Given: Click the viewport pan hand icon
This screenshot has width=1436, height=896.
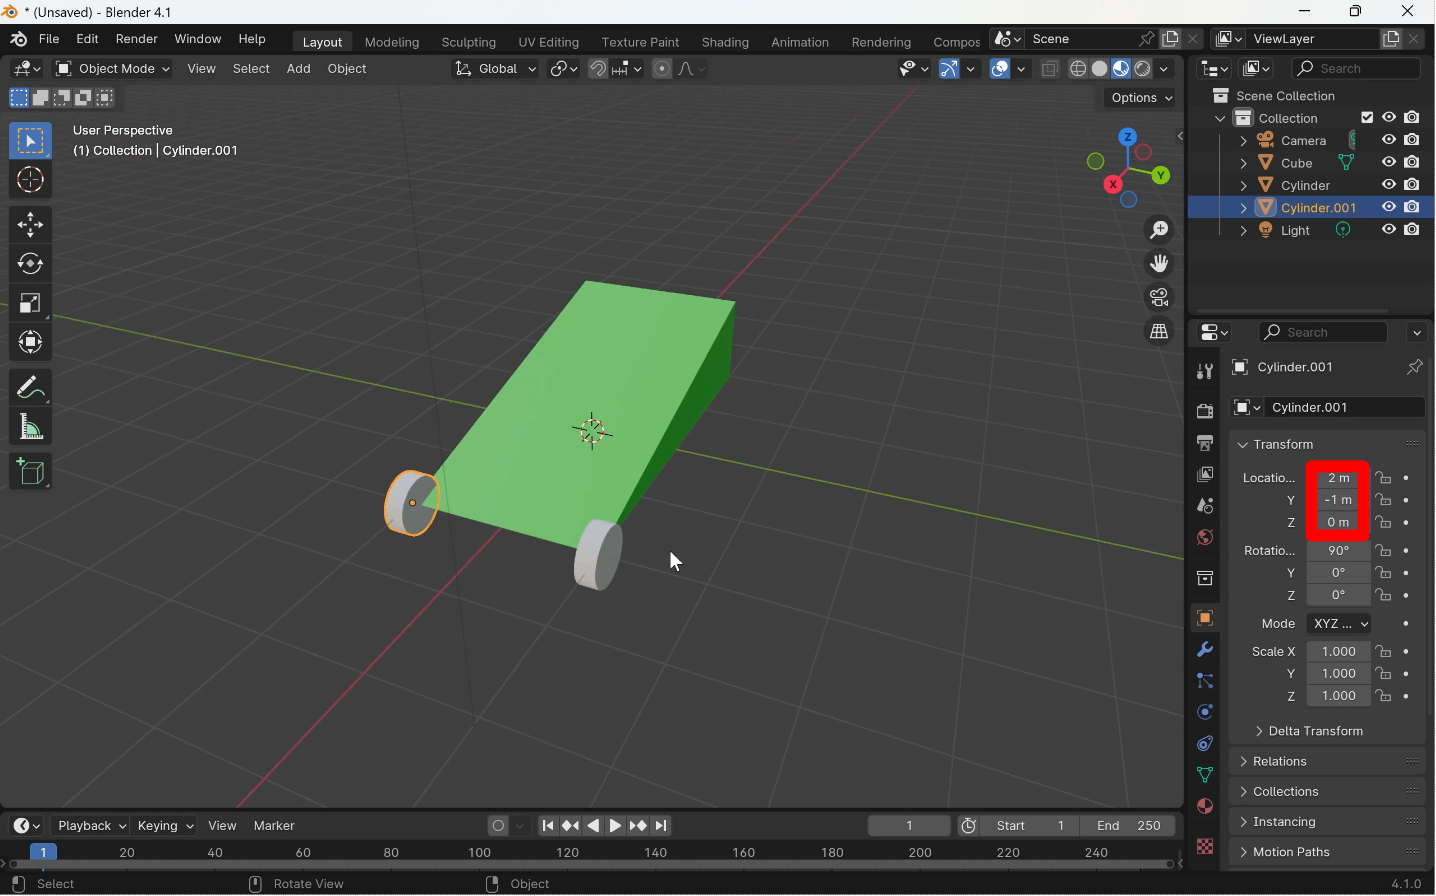Looking at the screenshot, I should [x=1160, y=264].
